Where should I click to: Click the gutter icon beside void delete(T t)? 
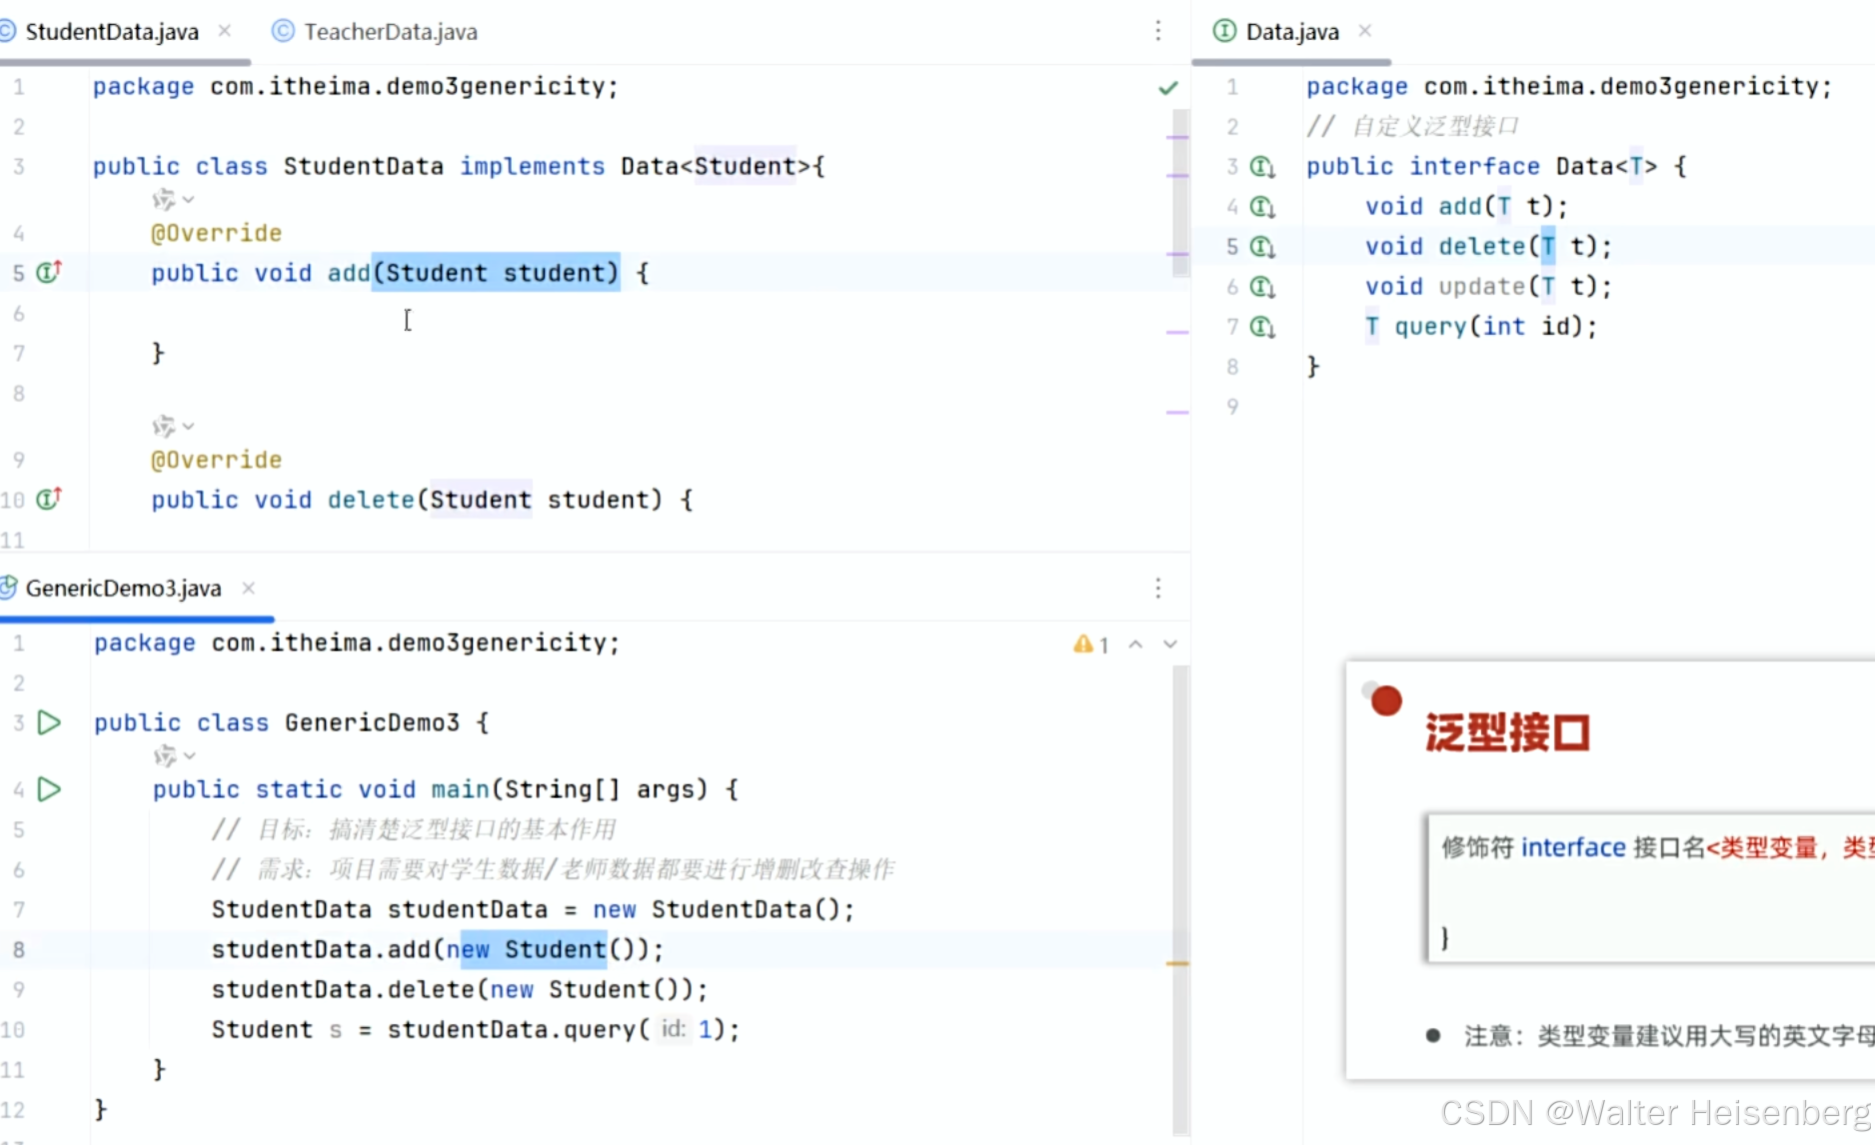[1263, 247]
